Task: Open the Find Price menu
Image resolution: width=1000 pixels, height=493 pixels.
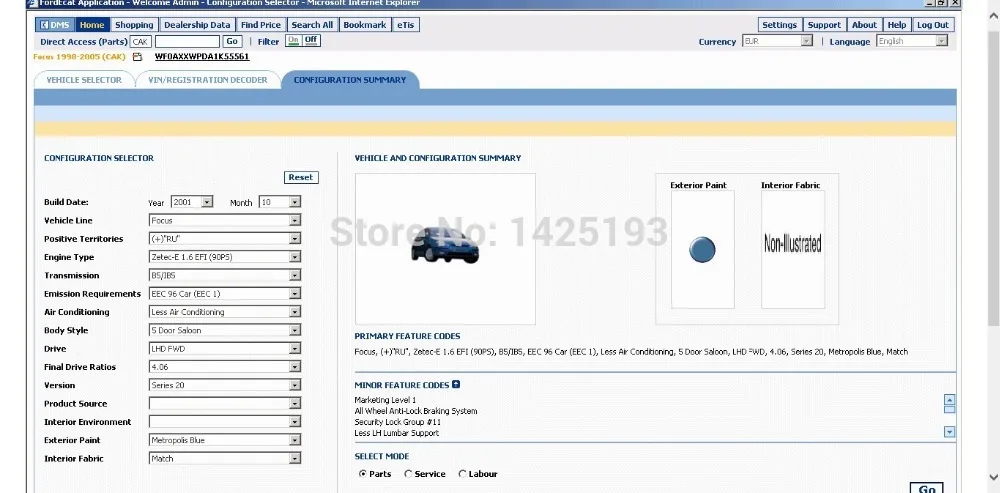Action: tap(261, 25)
